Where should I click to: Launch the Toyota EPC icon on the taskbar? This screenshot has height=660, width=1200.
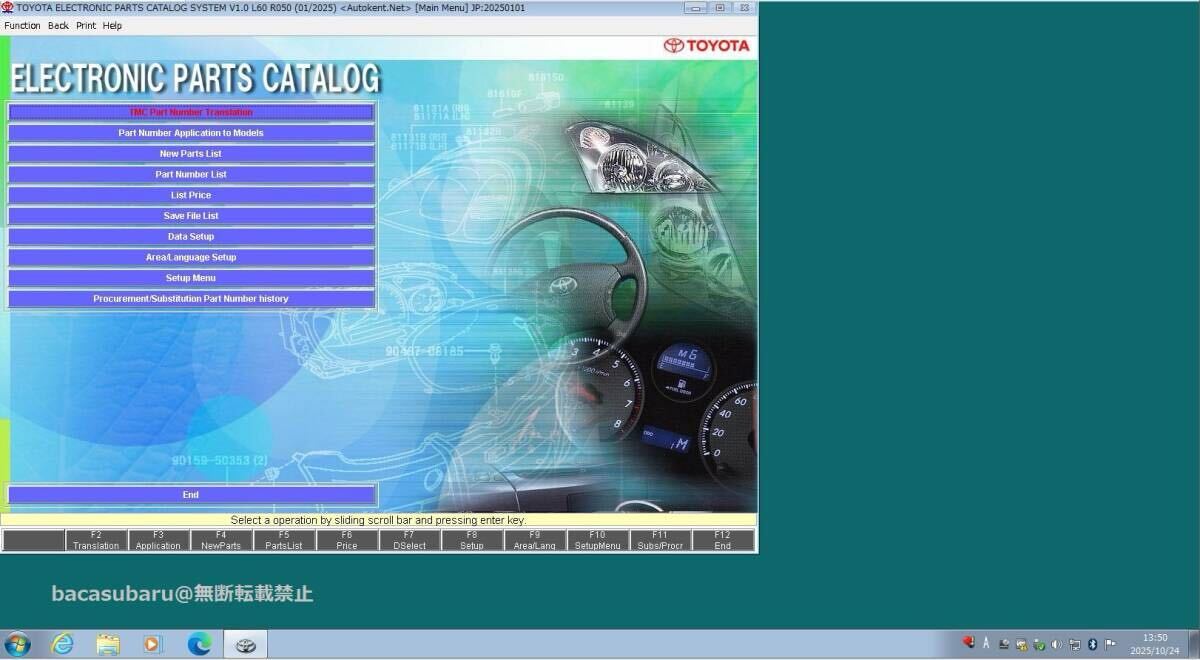tap(243, 644)
